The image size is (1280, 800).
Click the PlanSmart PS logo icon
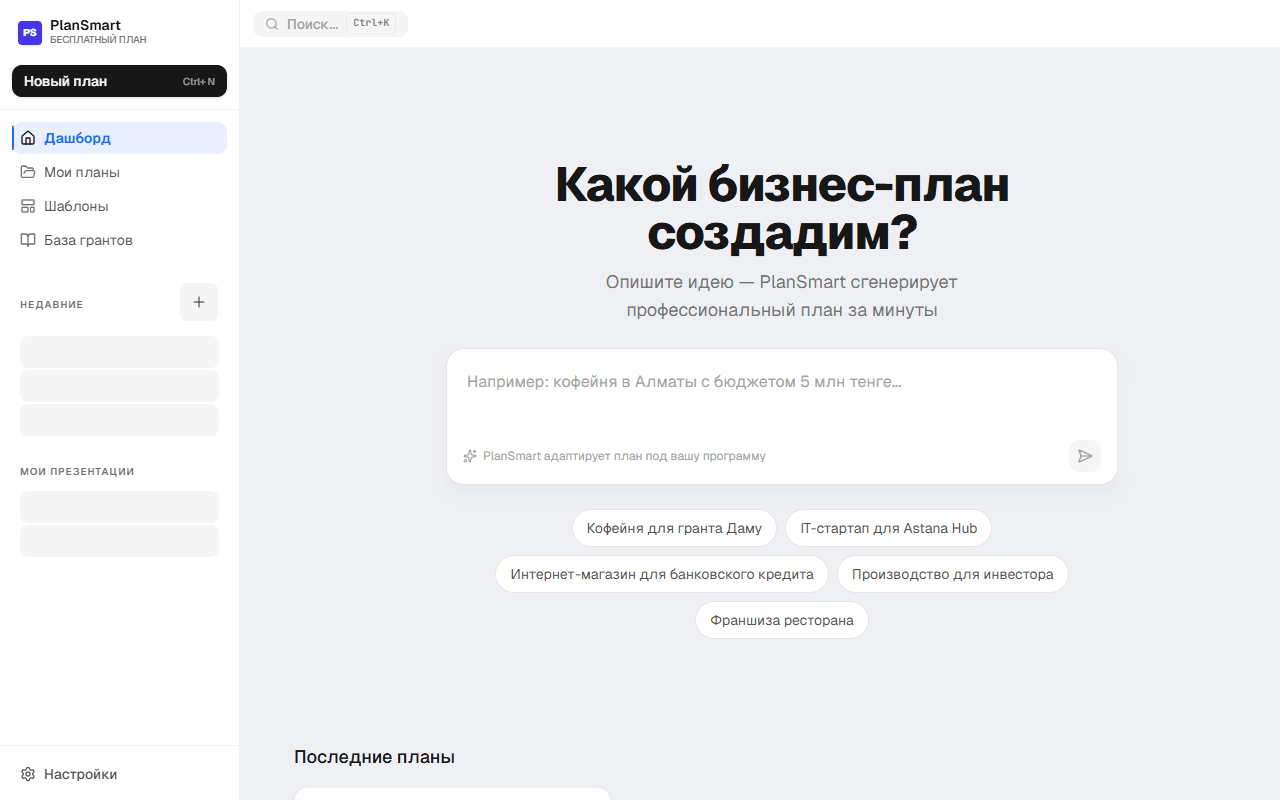29,32
